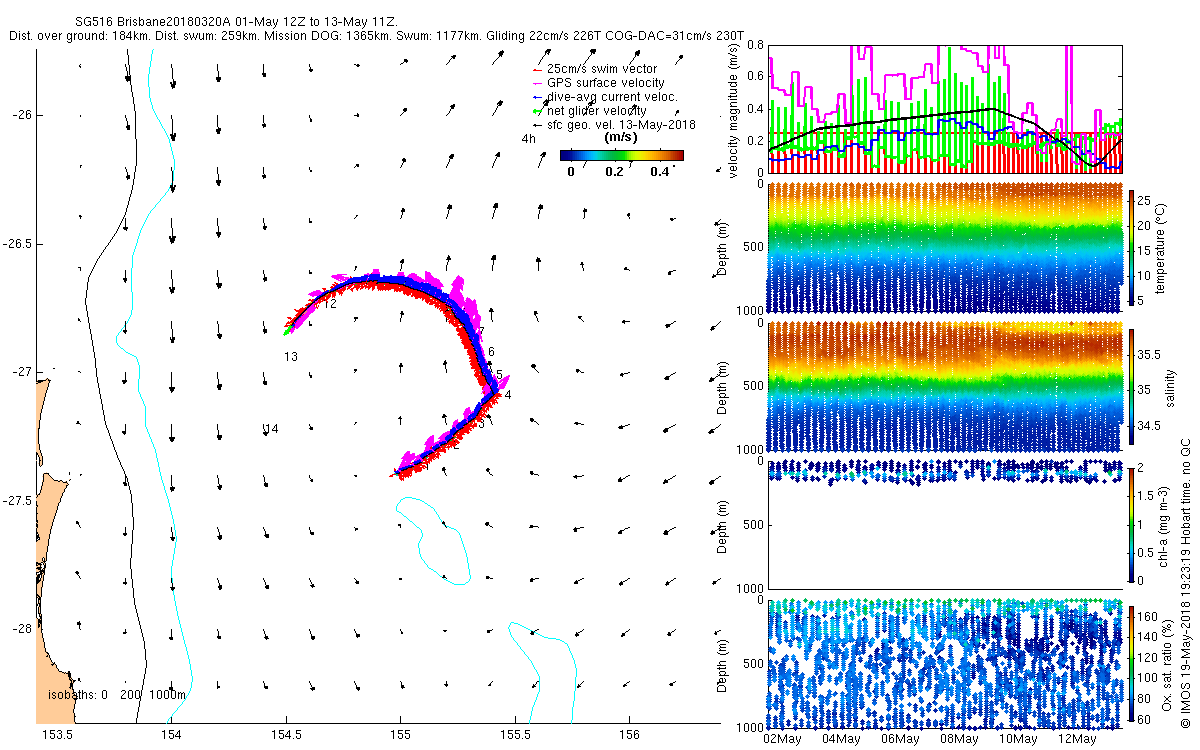This screenshot has width=1200, height=750.
Task: Click the '10May' date tick
Action: (x=1018, y=738)
